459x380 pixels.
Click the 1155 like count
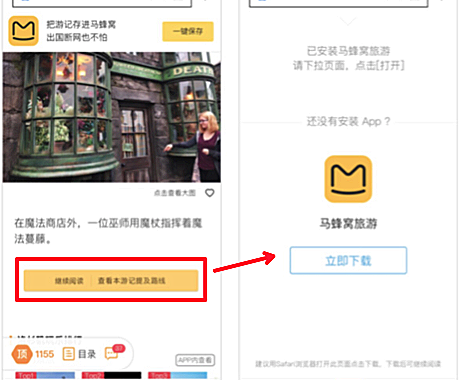[x=45, y=354]
